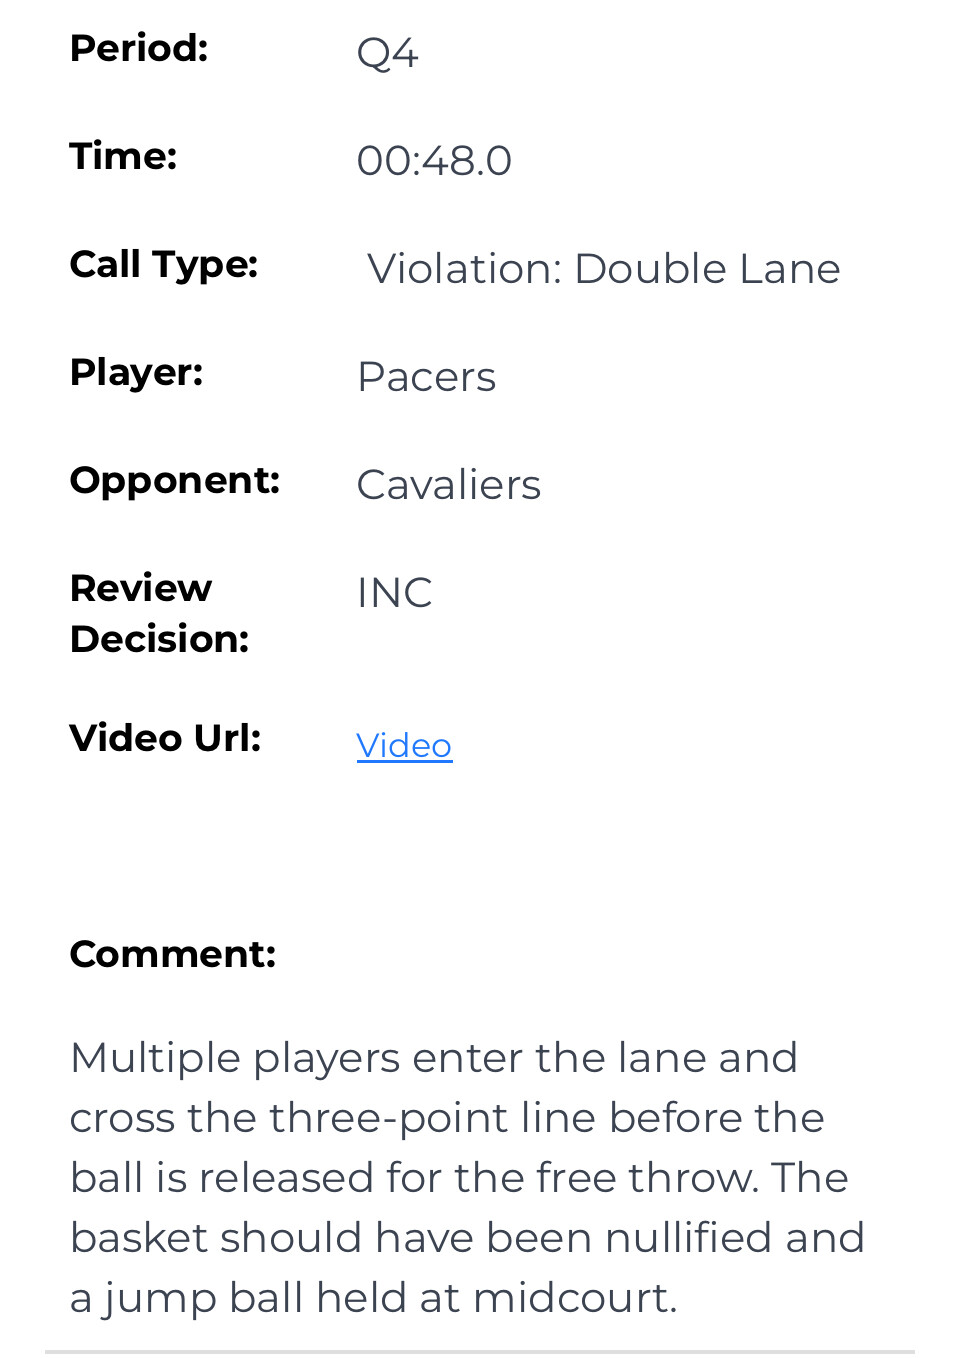The width and height of the screenshot is (960, 1358).
Task: Select the Pacers value
Action: [x=426, y=377]
